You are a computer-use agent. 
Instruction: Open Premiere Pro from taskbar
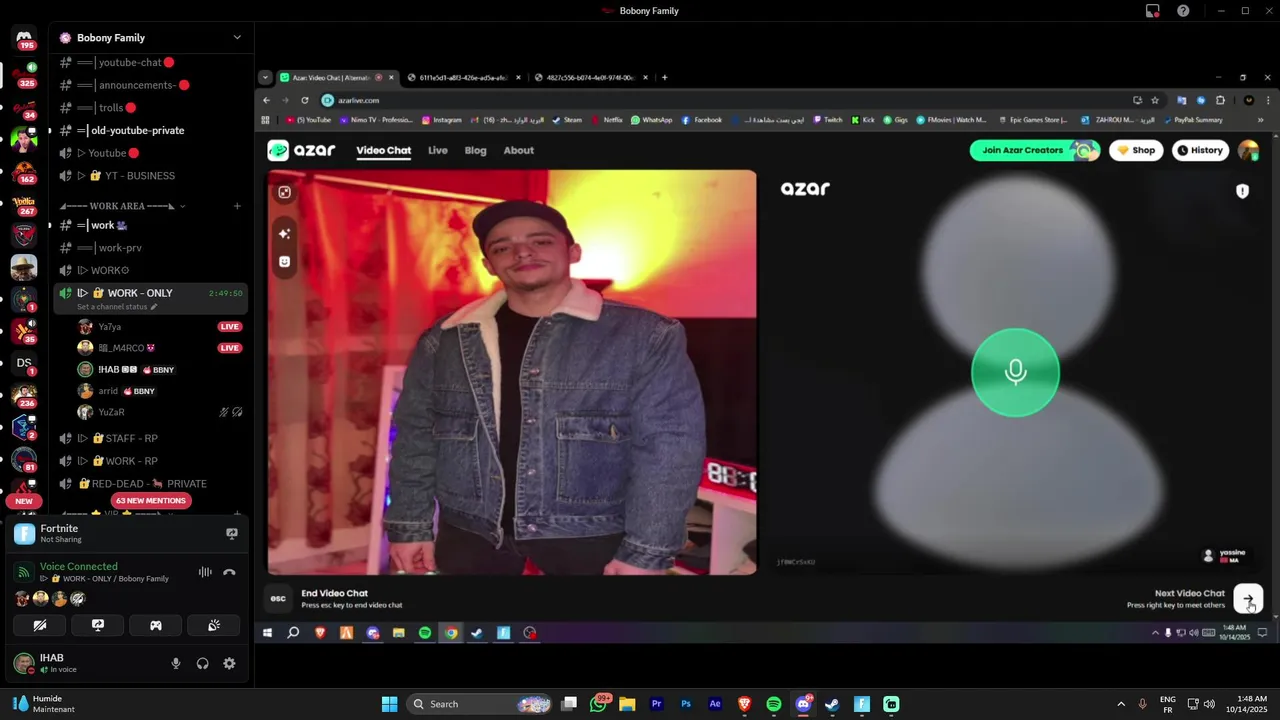coord(657,704)
